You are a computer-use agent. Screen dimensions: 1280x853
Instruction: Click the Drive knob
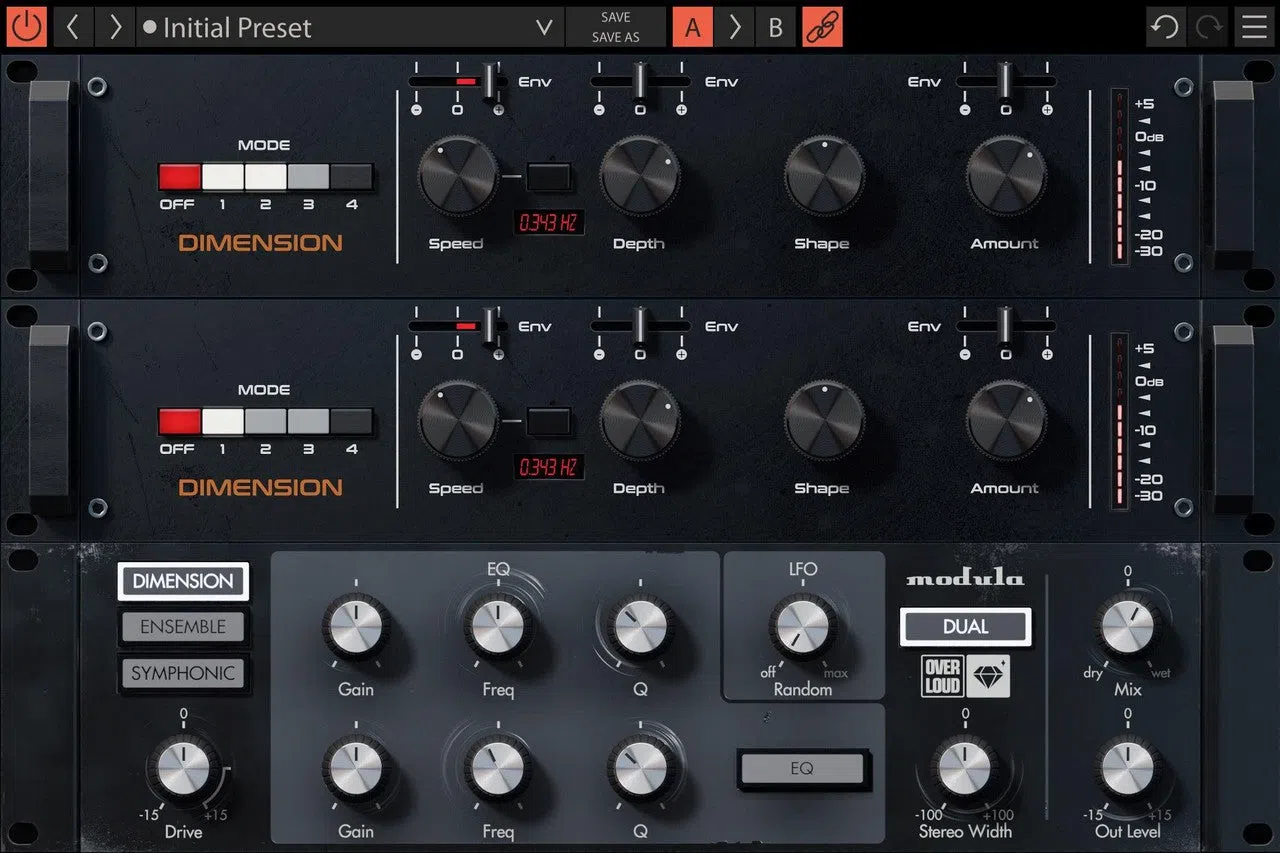pyautogui.click(x=183, y=769)
